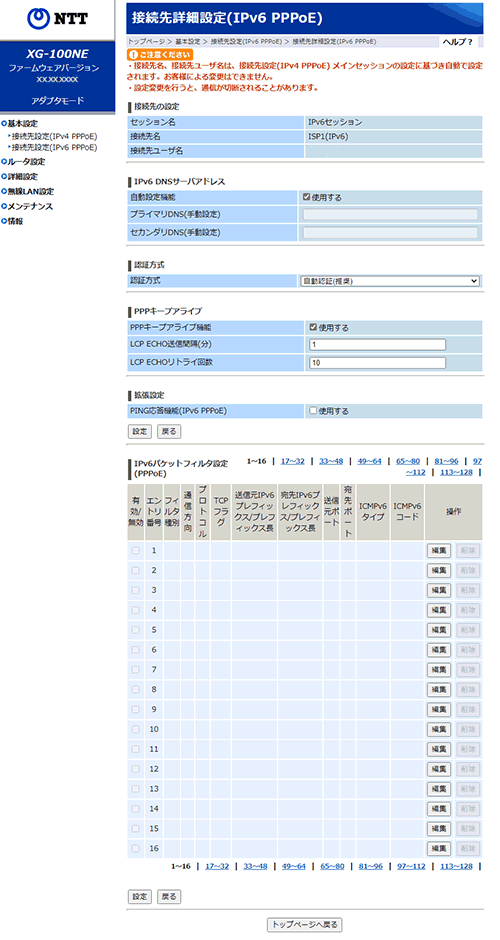
Task: Open the 認証方式 dropdown
Action: coord(390,281)
